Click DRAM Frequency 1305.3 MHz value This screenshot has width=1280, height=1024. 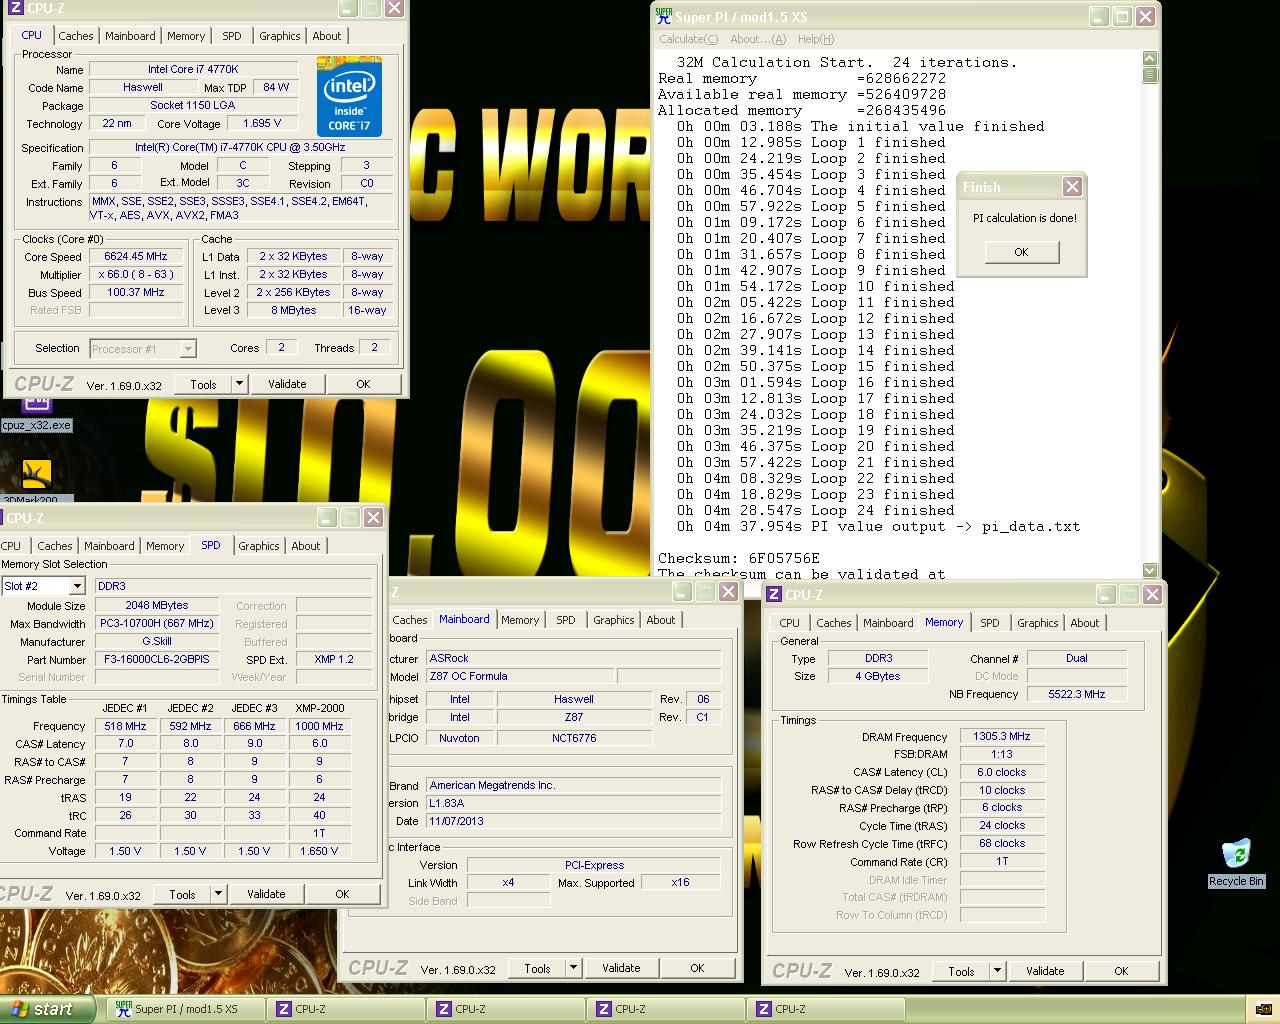(x=1002, y=736)
